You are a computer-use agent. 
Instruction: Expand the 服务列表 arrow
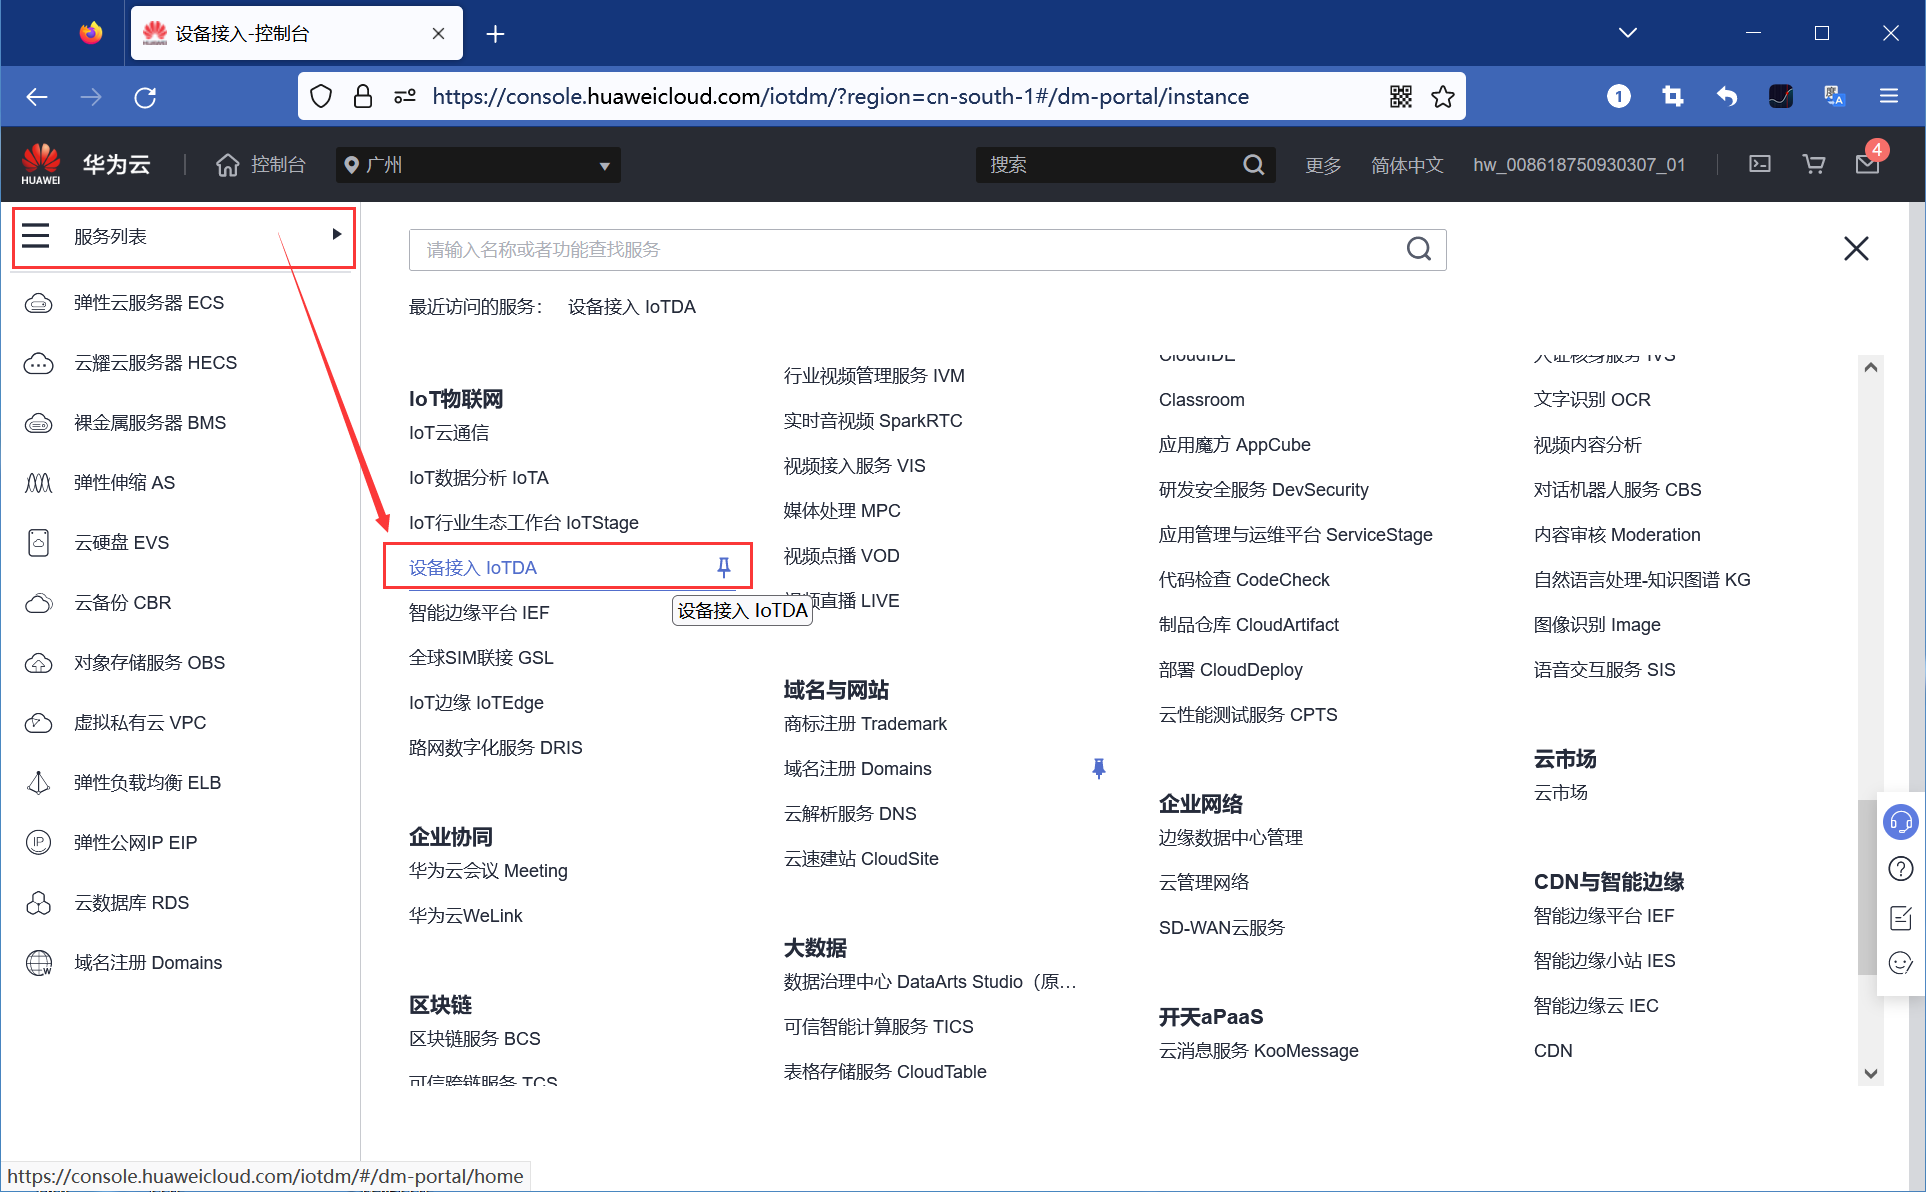(336, 233)
